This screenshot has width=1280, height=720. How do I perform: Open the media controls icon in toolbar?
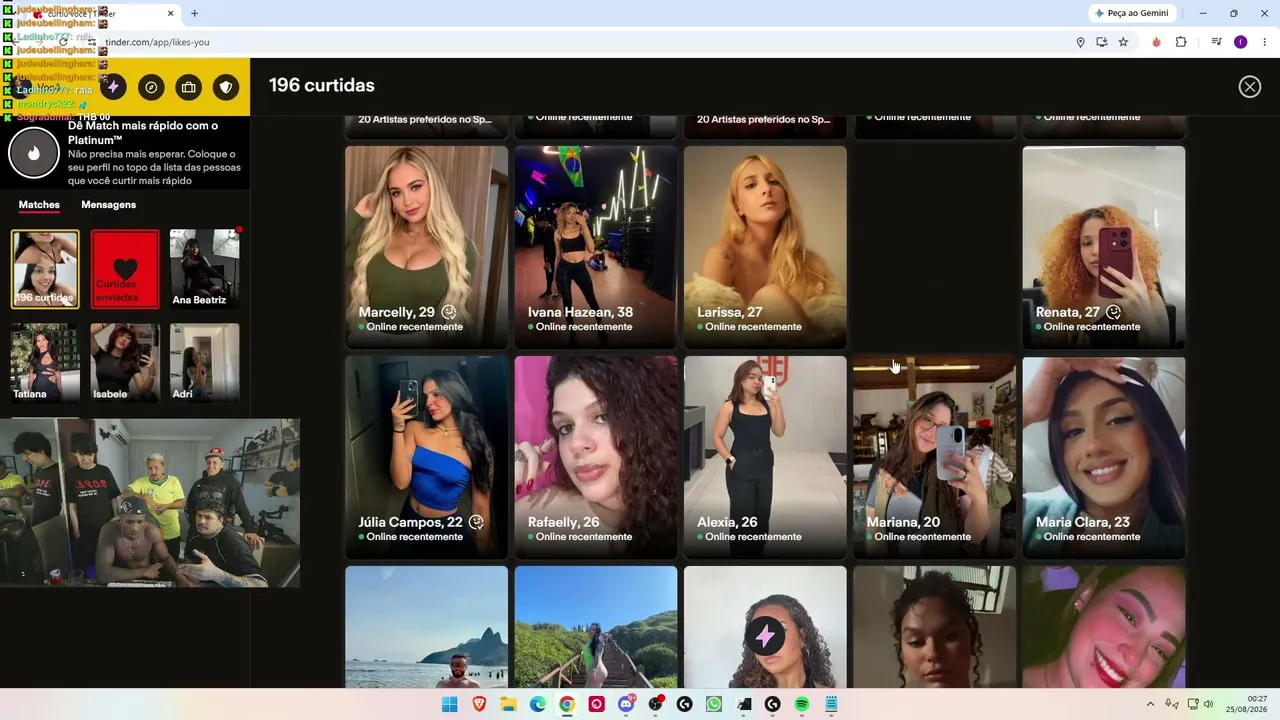1216,42
